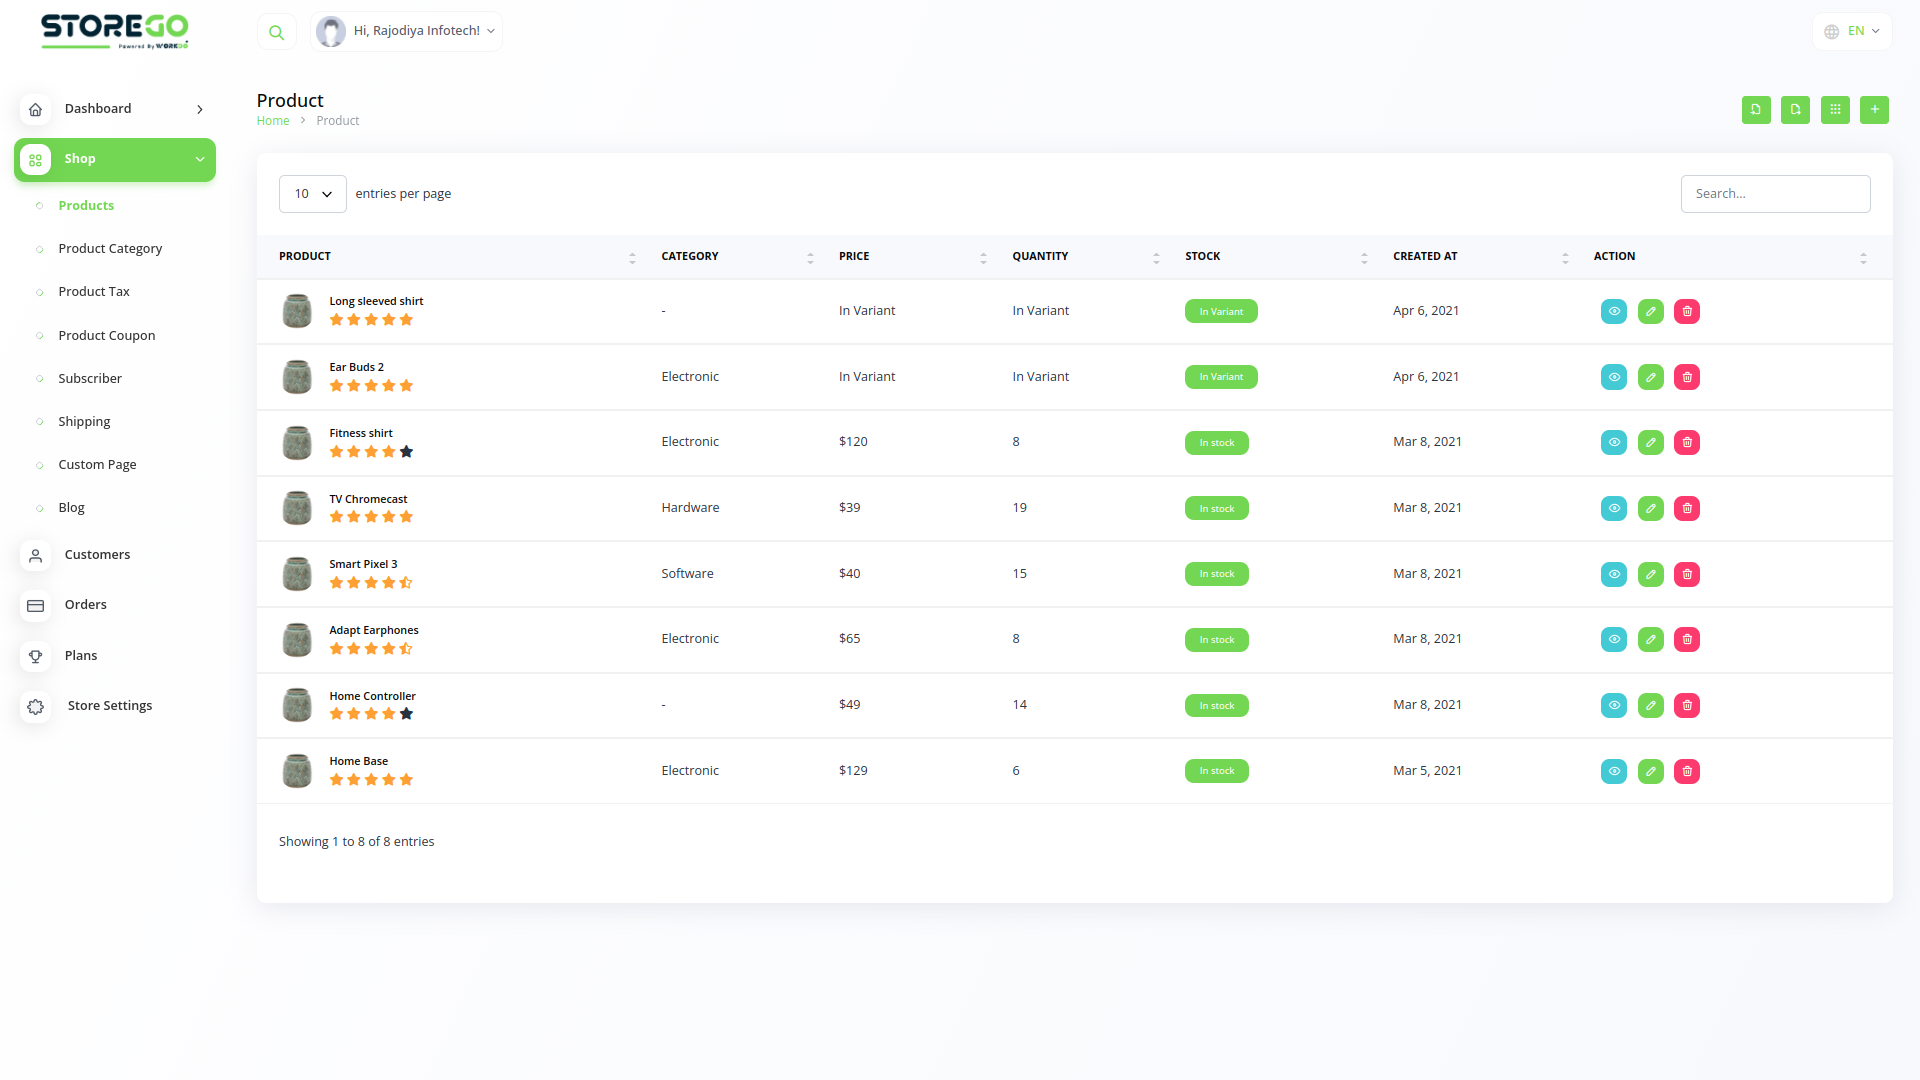Click inside the Search field
The width and height of the screenshot is (1920, 1080).
click(1775, 193)
